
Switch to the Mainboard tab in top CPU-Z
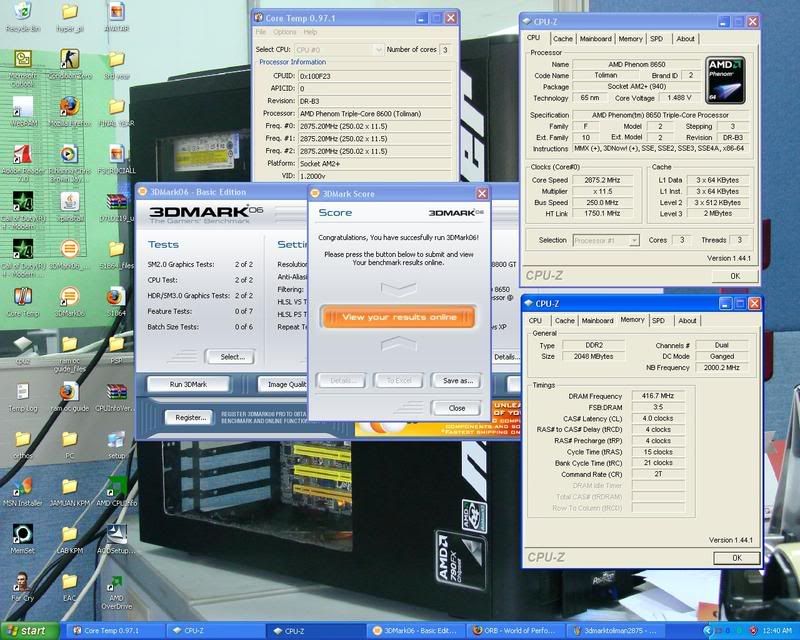(596, 39)
